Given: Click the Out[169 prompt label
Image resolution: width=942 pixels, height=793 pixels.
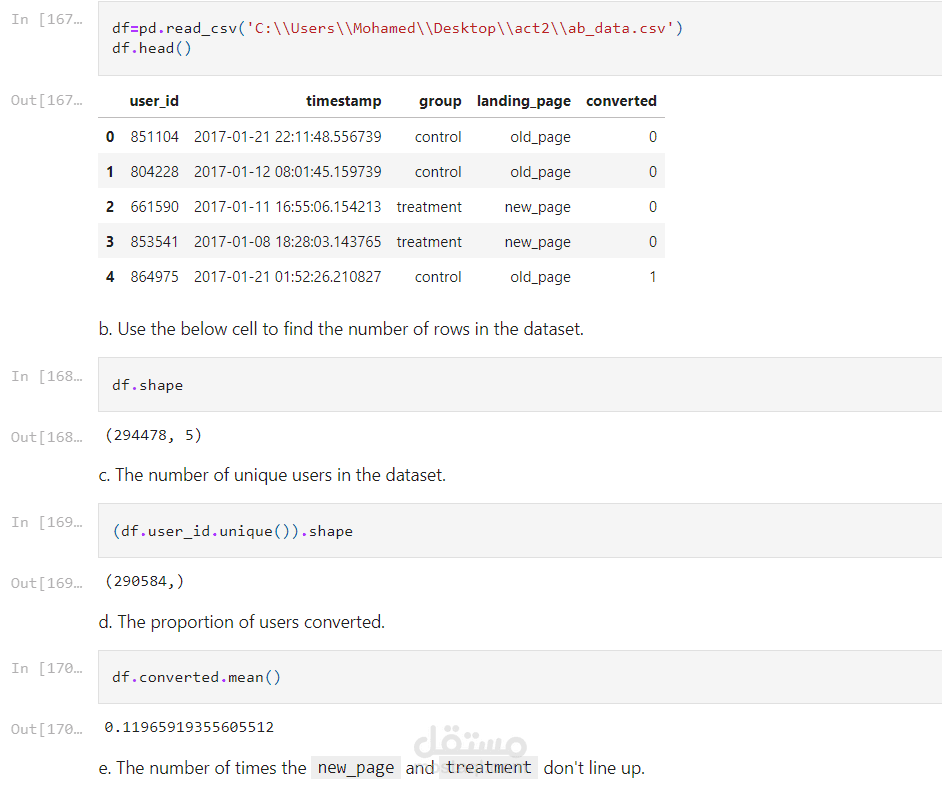Looking at the screenshot, I should pyautogui.click(x=46, y=583).
